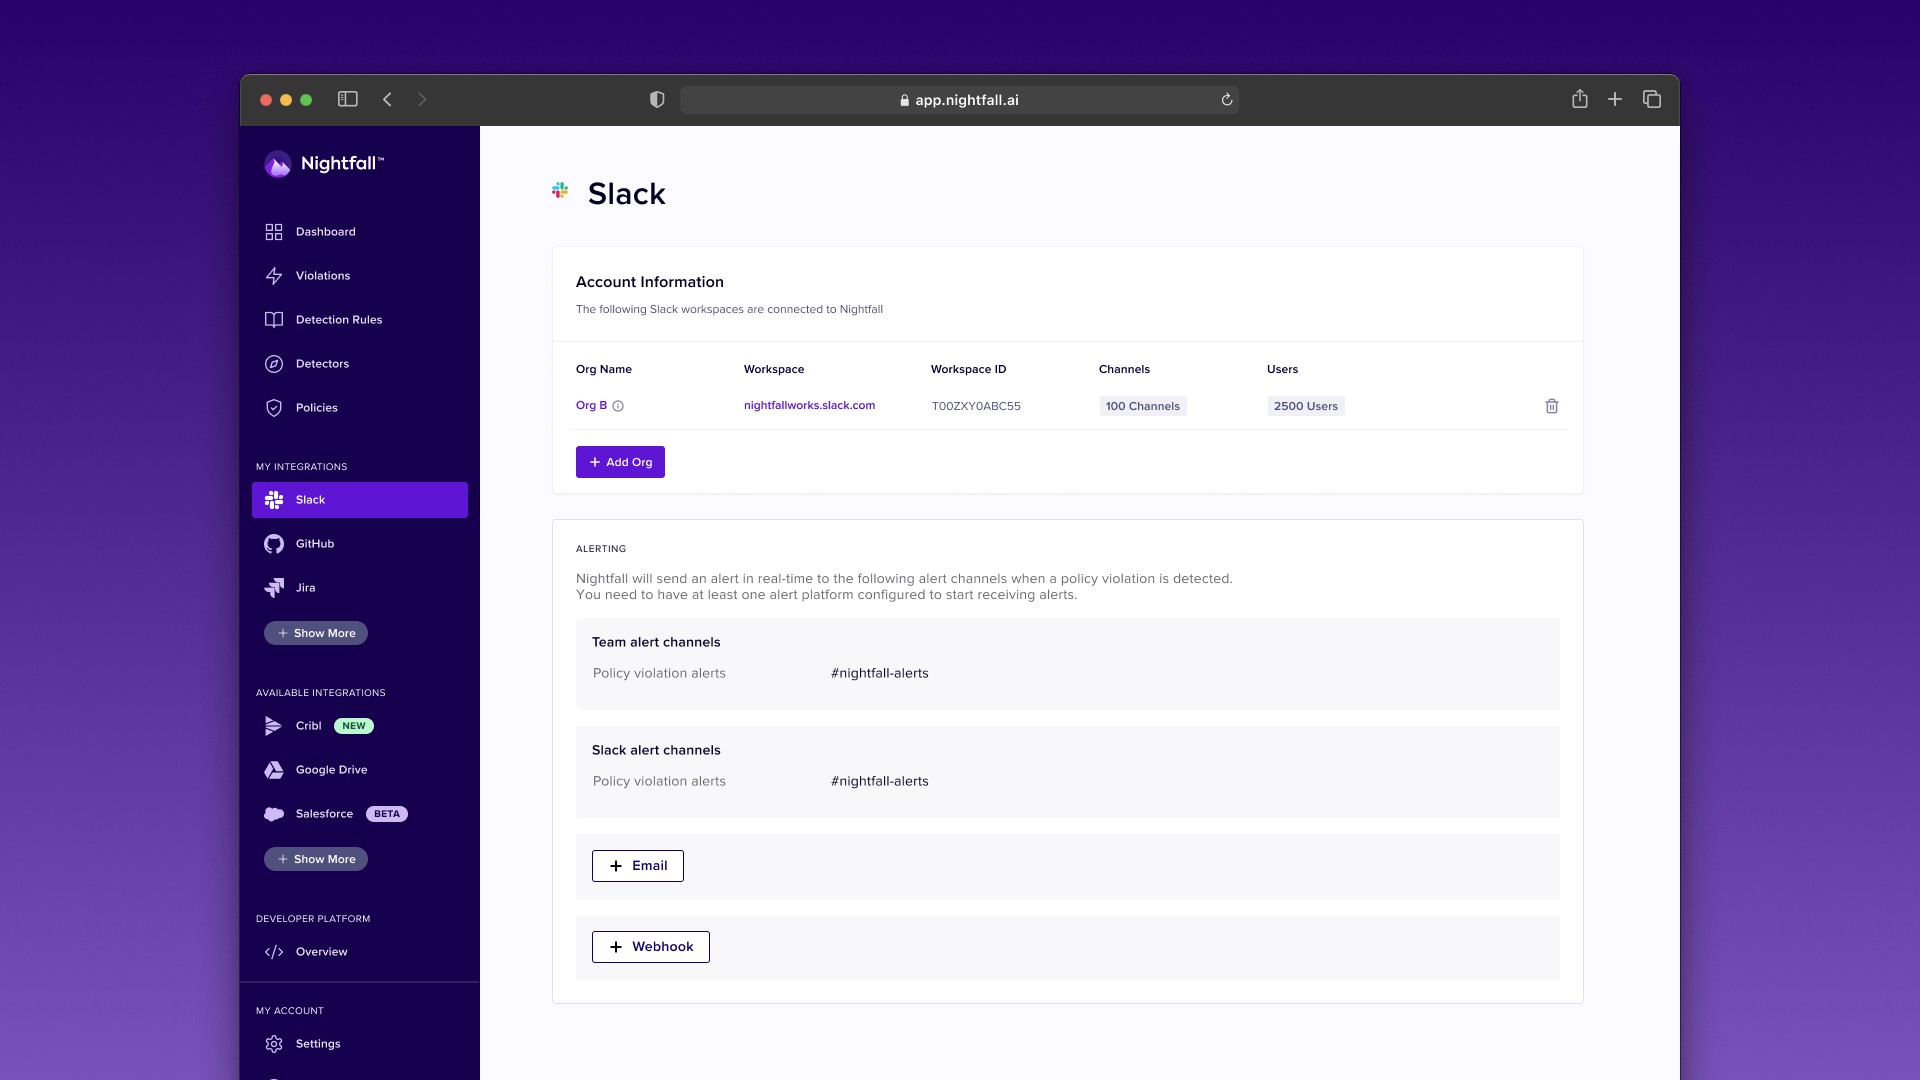Viewport: 1920px width, 1080px height.
Task: Toggle the browser sidebar panel icon
Action: [348, 99]
